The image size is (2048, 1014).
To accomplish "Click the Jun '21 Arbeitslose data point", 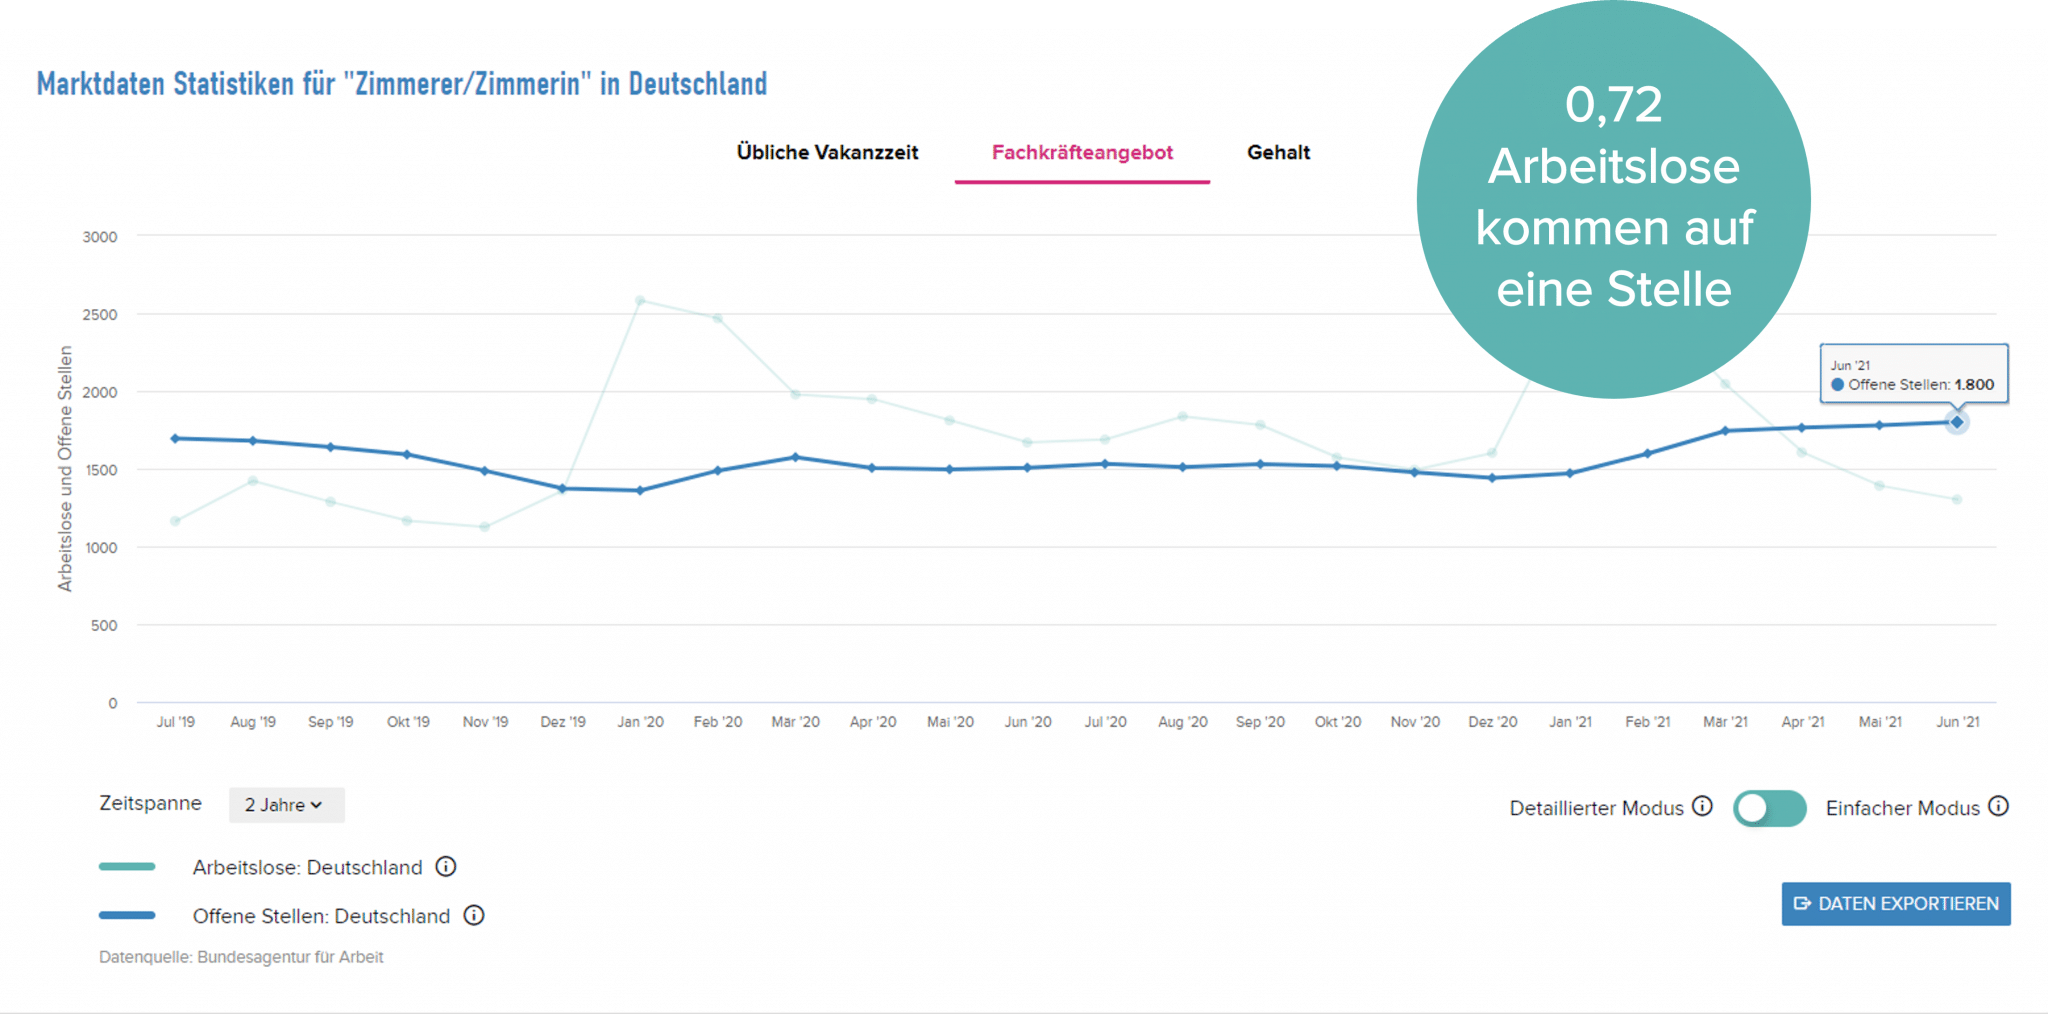I will tap(1956, 499).
